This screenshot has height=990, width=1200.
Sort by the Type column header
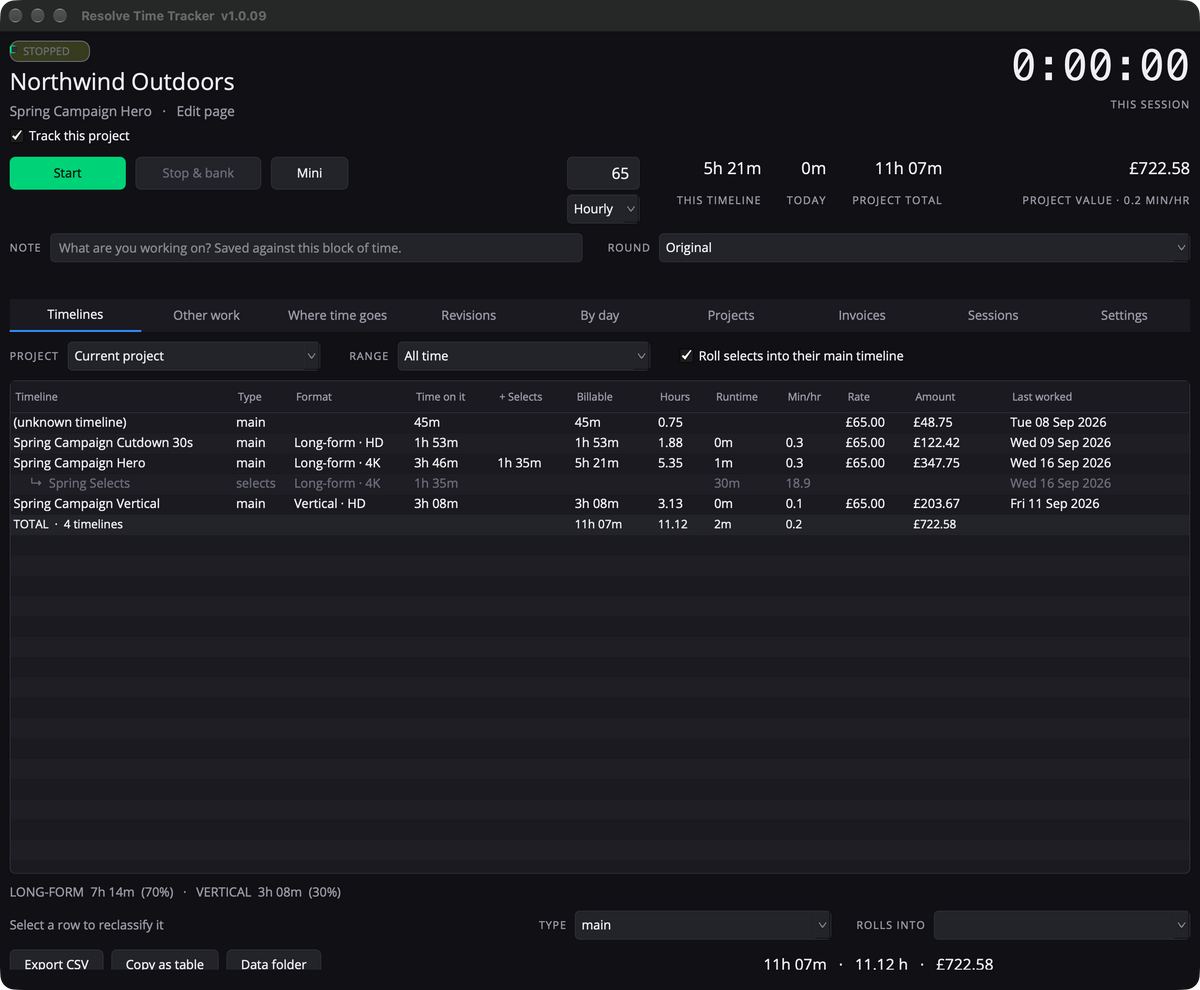(x=262, y=397)
